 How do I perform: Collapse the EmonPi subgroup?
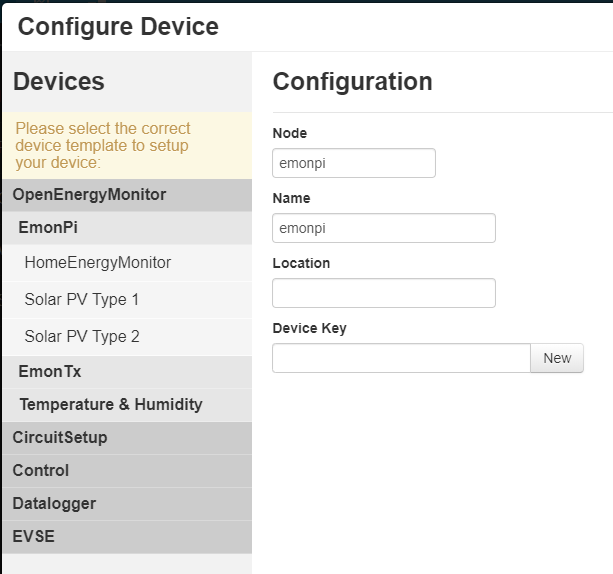click(x=127, y=228)
